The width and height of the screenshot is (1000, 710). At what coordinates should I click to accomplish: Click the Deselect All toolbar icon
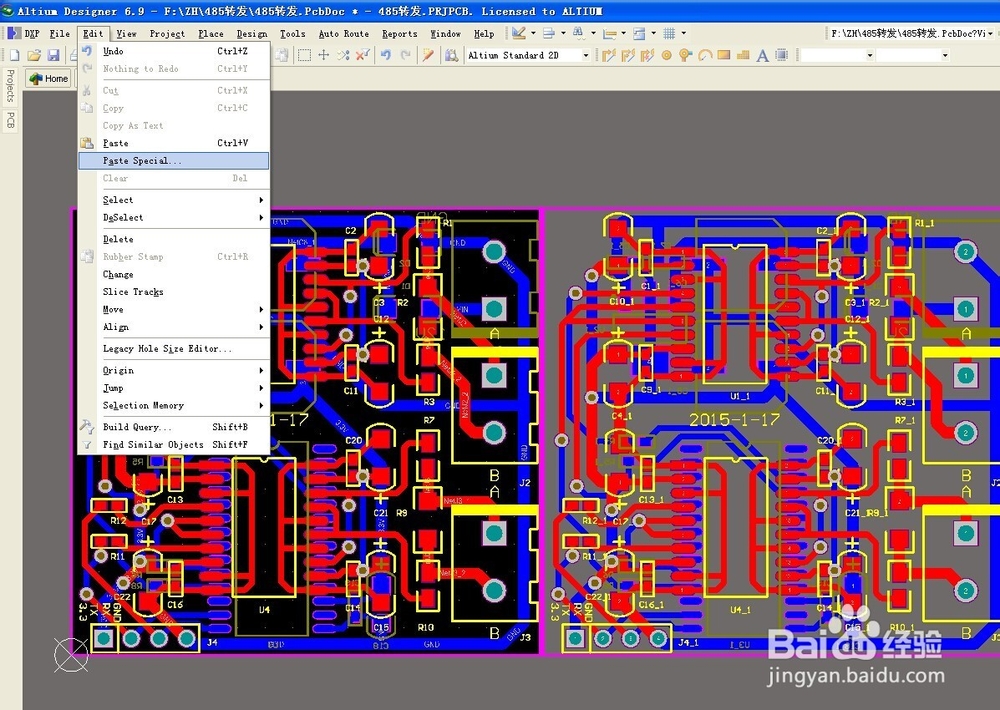(x=343, y=55)
